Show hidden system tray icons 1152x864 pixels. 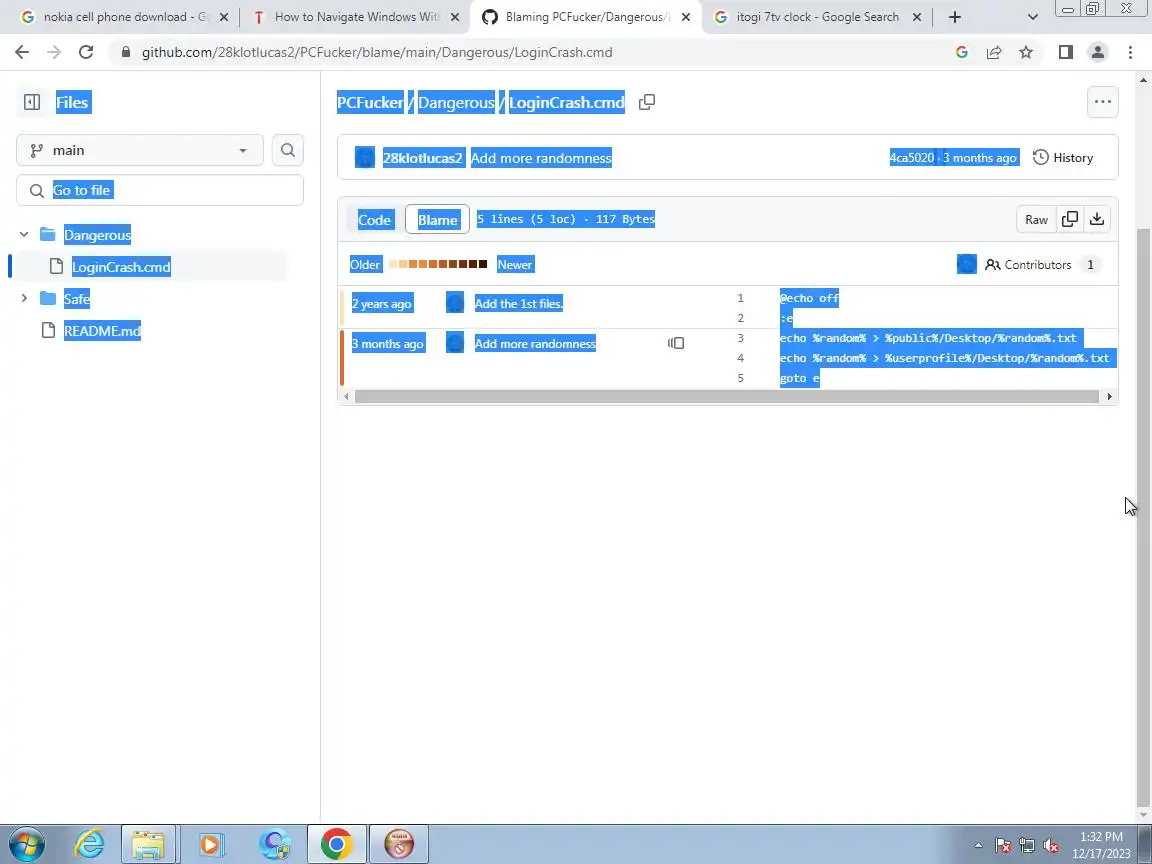point(978,846)
